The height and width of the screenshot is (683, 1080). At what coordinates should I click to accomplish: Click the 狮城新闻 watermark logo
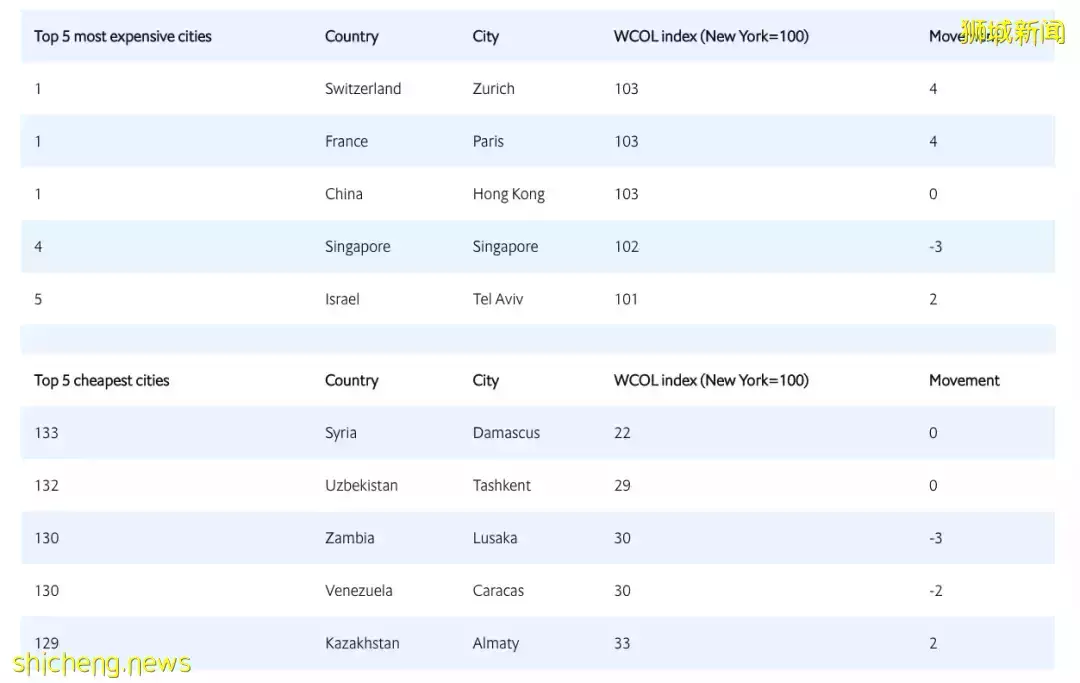click(x=1012, y=33)
